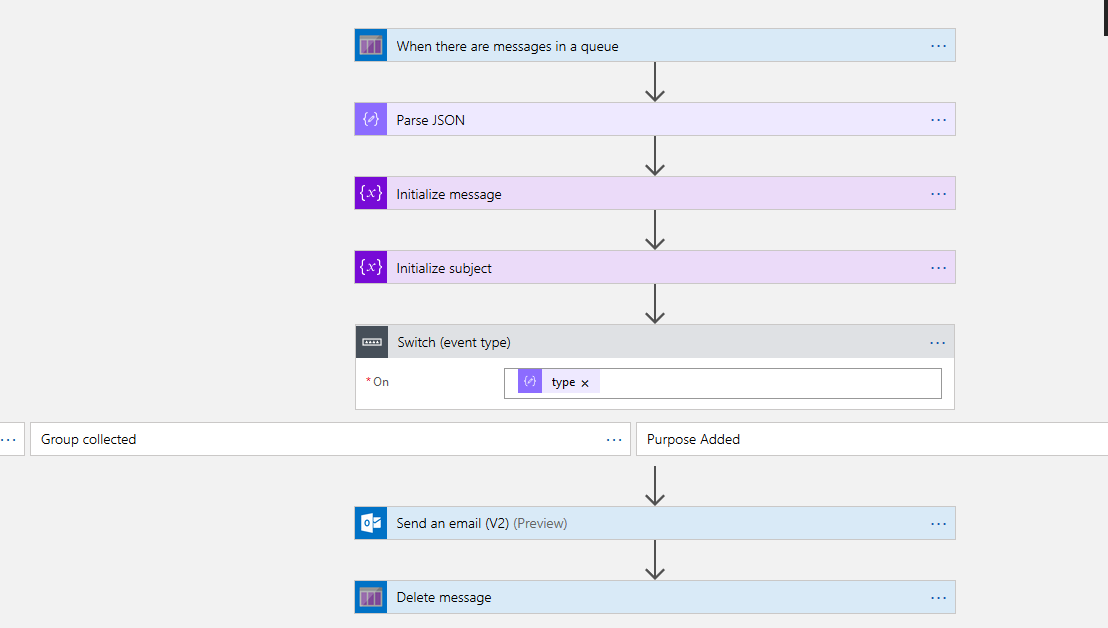The width and height of the screenshot is (1108, 628).
Task: Expand the Group collected case
Action: coord(330,439)
